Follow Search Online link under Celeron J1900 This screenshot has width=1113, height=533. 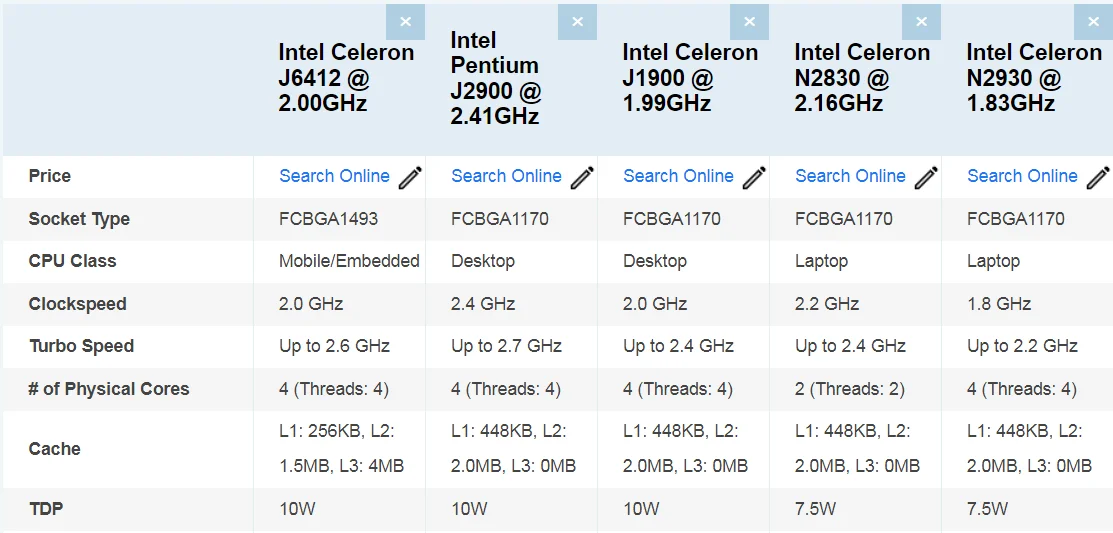[x=678, y=176]
